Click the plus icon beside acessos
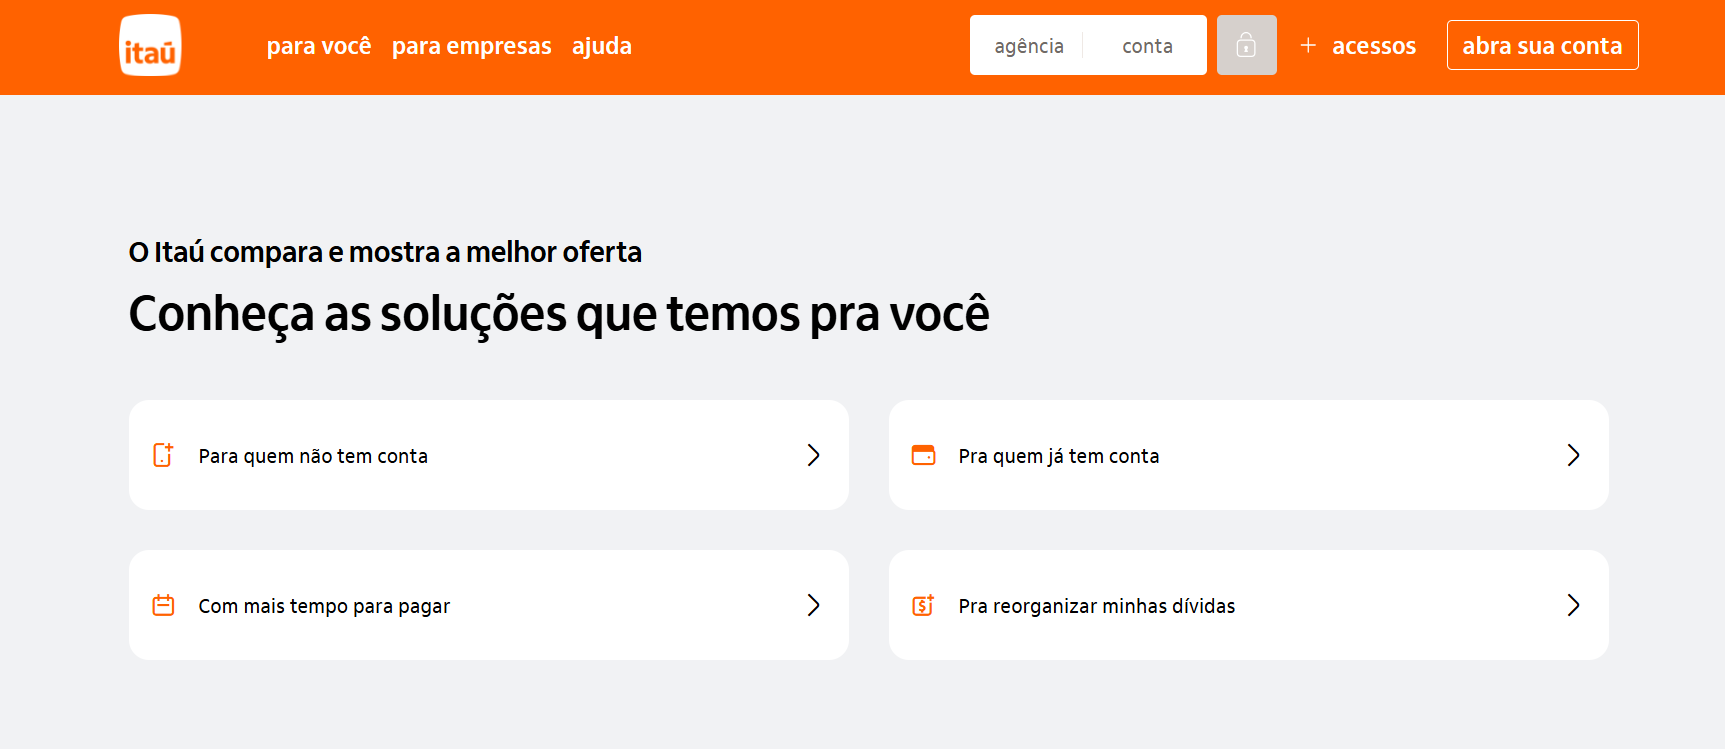This screenshot has height=749, width=1725. coord(1307,45)
